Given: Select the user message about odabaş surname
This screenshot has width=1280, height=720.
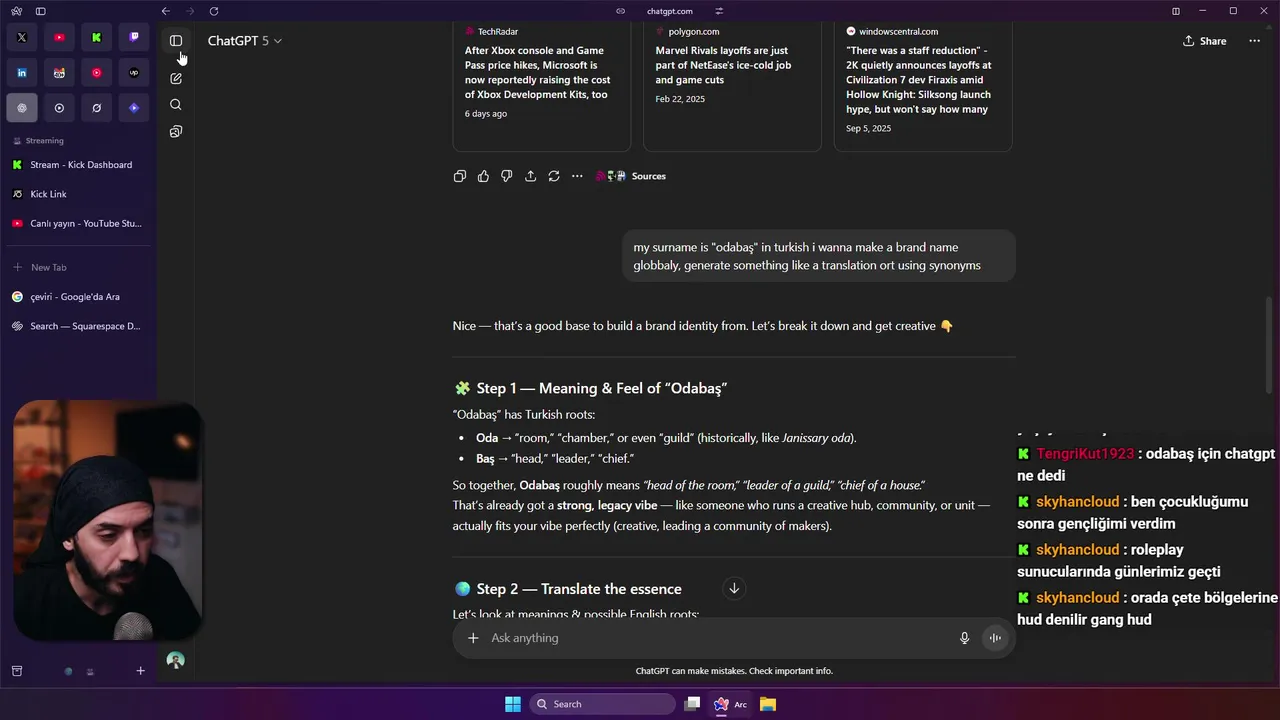Looking at the screenshot, I should (x=819, y=256).
